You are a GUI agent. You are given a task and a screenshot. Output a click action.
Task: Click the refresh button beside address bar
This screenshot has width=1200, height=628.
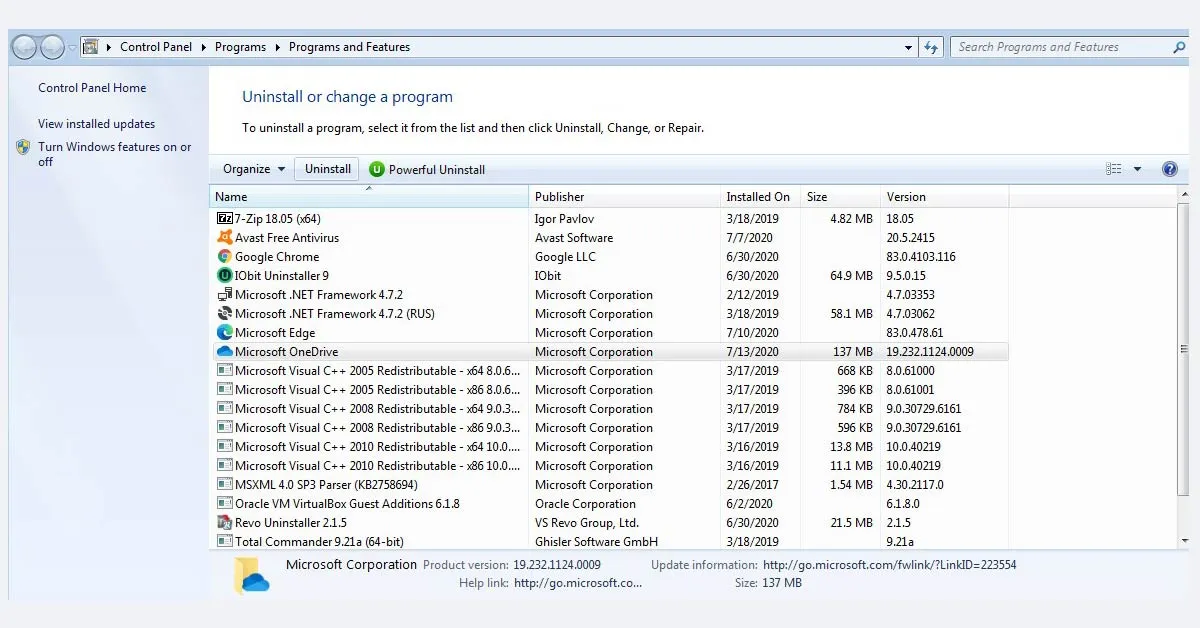(x=931, y=47)
